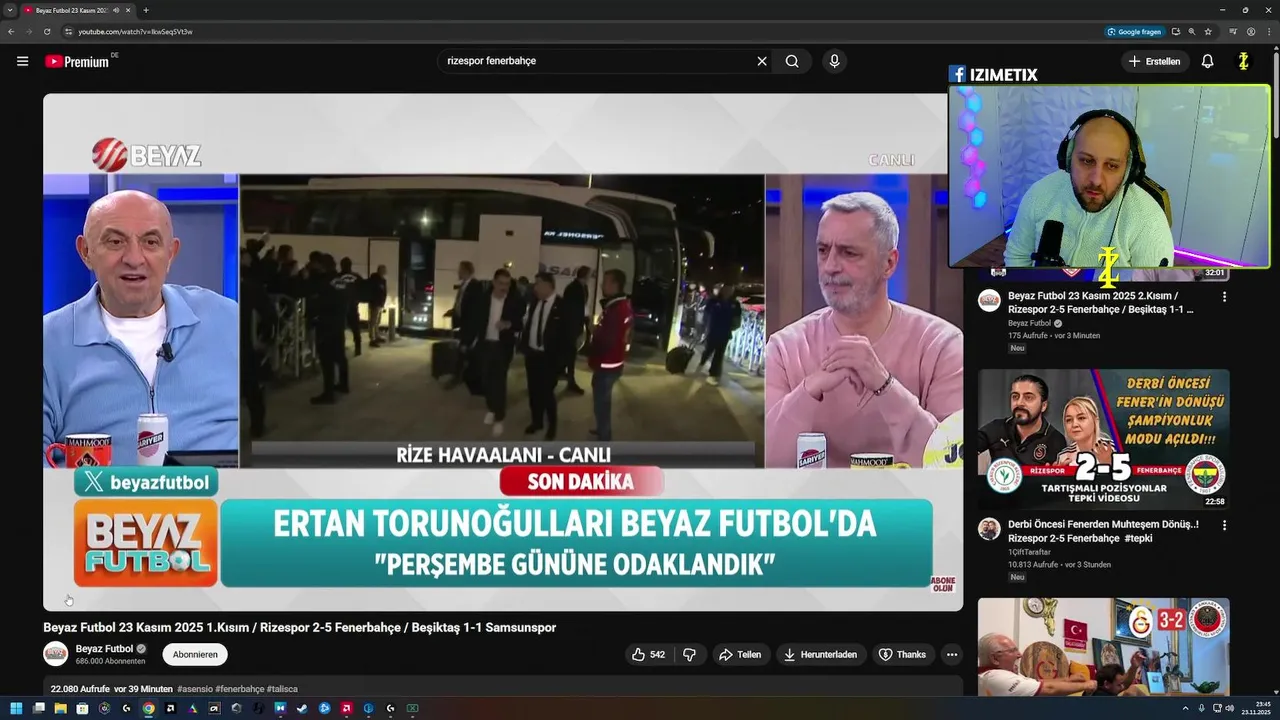This screenshot has width=1280, height=720.
Task: Share the video via Teilen
Action: tap(740, 654)
